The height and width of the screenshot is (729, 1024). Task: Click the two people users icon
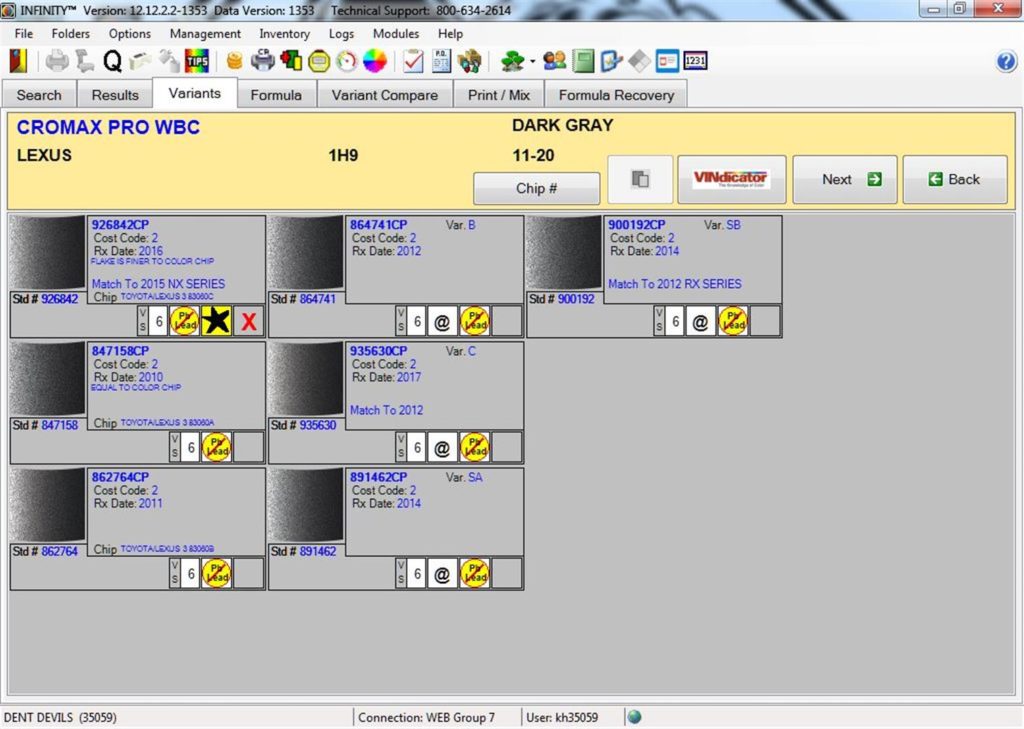(x=554, y=61)
